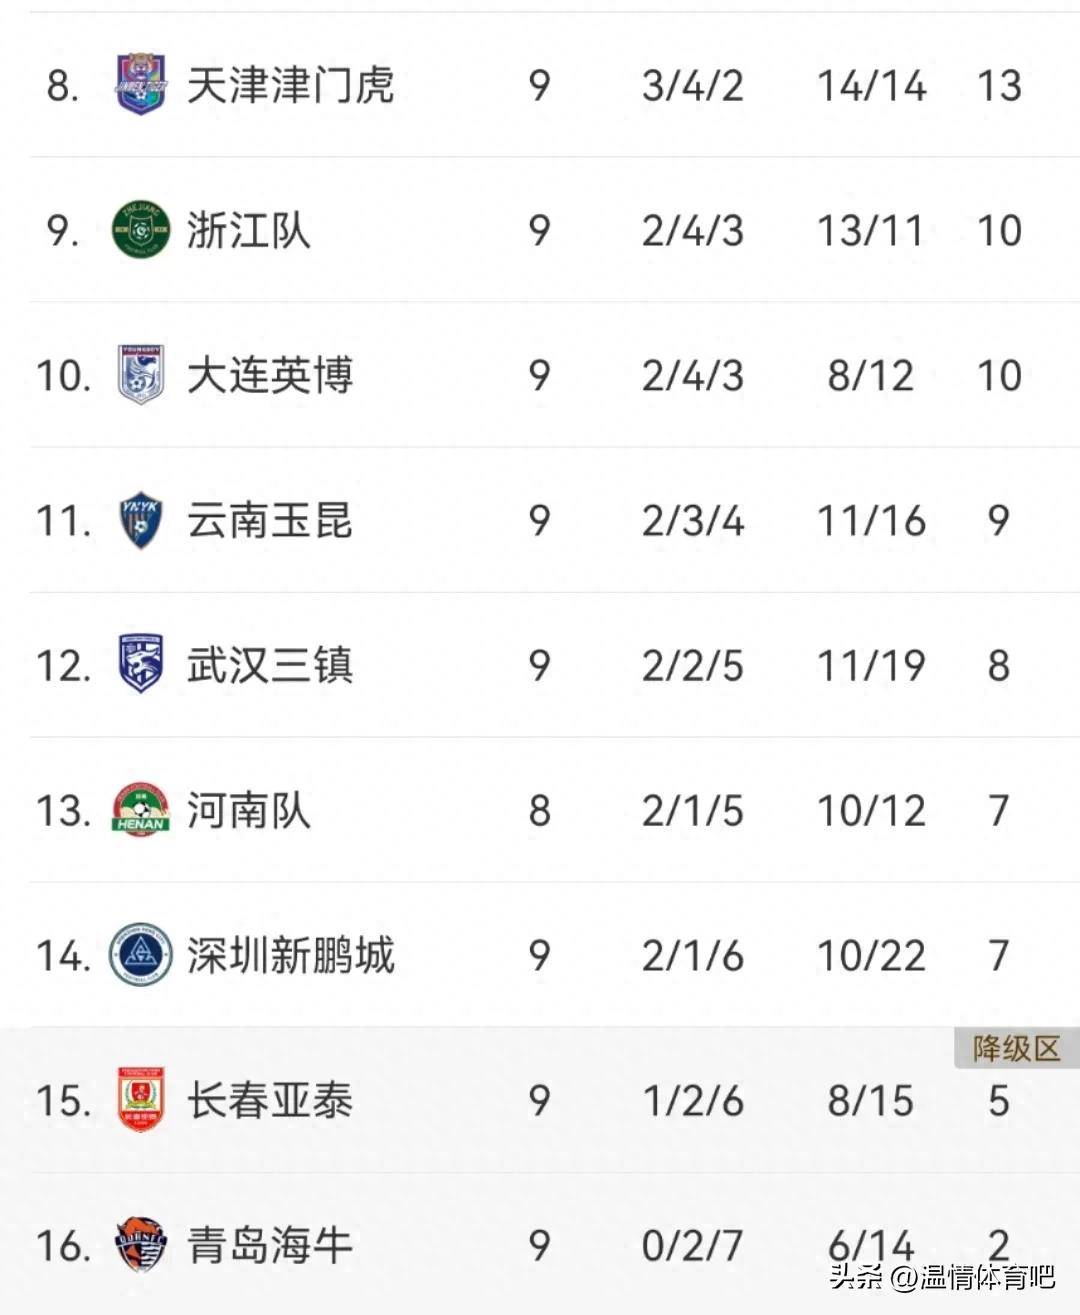Image resolution: width=1080 pixels, height=1315 pixels.
Task: Tap the Tianjin Jinmen Tiger team logo
Action: 141,84
